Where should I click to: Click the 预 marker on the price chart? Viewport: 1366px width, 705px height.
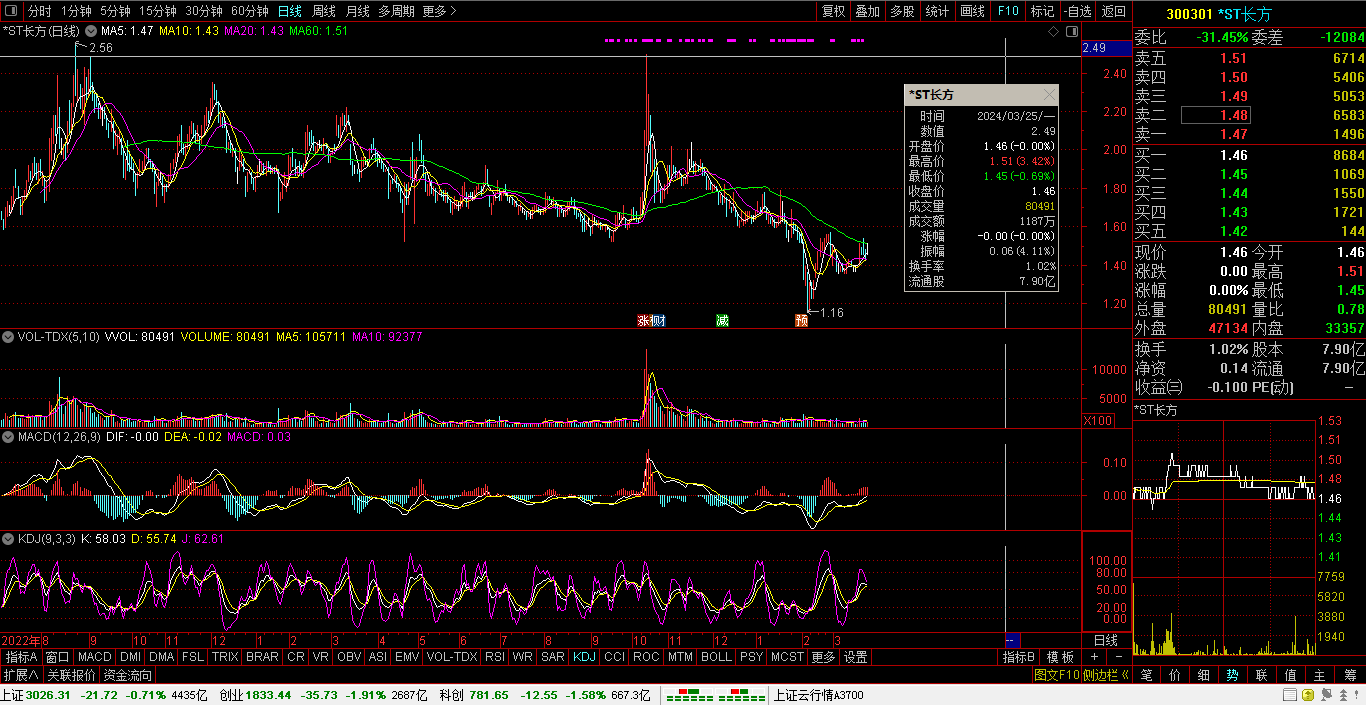tap(801, 321)
